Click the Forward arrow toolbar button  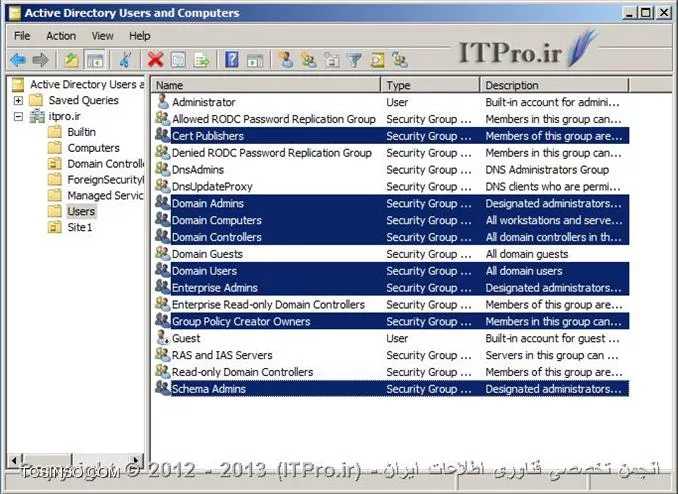point(41,60)
